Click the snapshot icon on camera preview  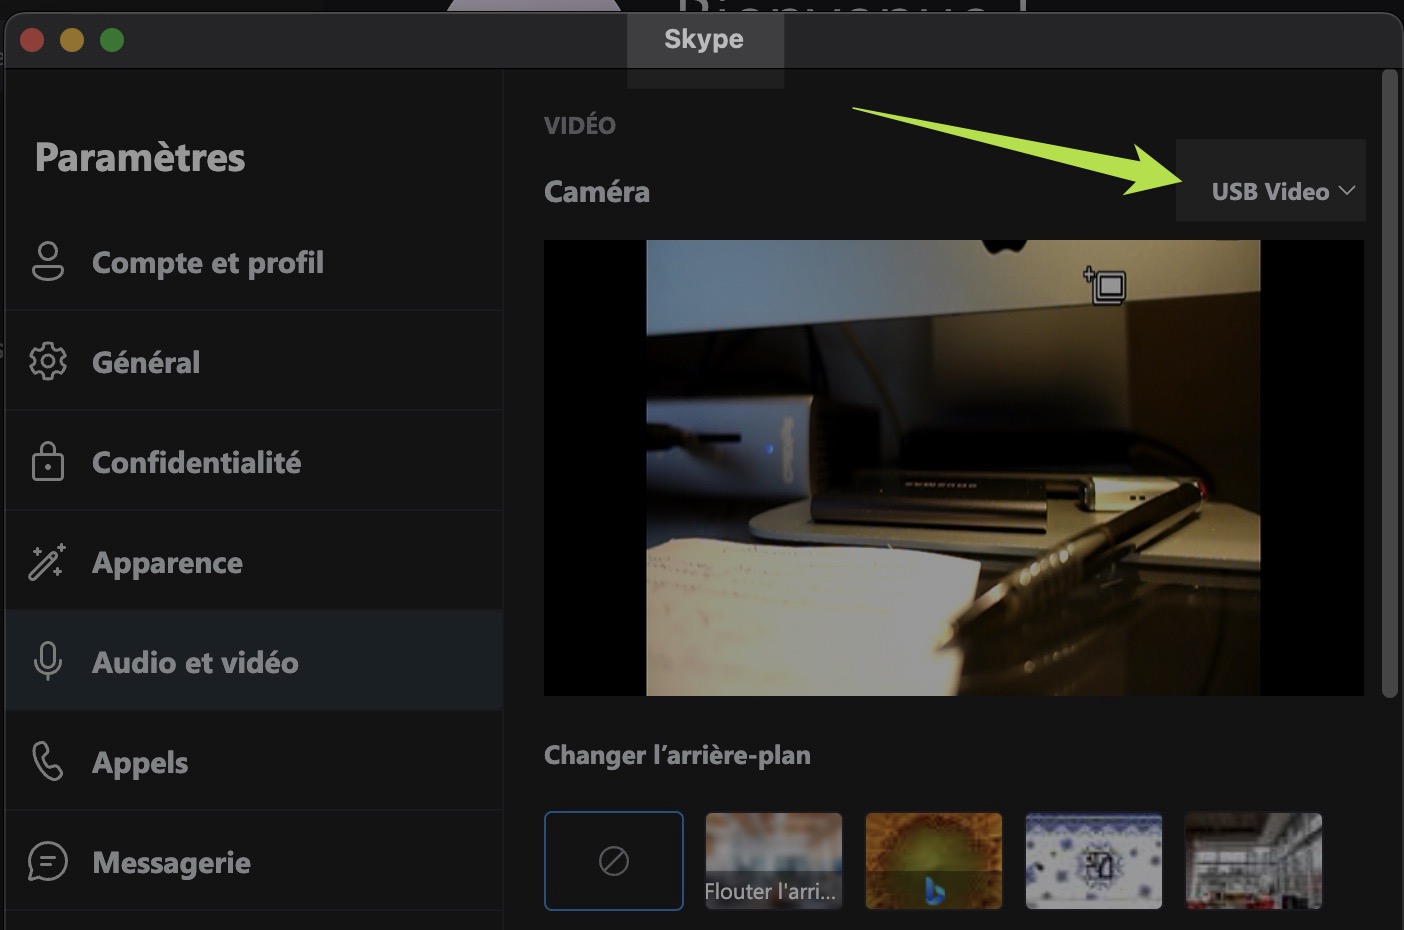click(x=1106, y=285)
